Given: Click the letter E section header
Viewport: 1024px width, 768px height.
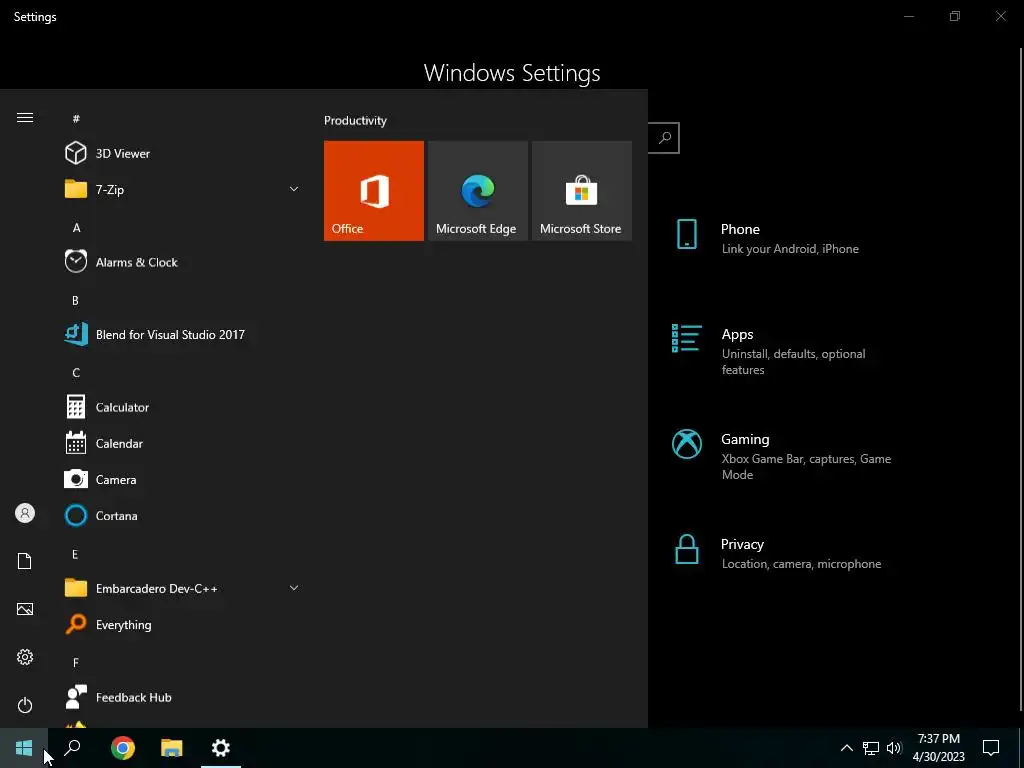Looking at the screenshot, I should coord(75,554).
